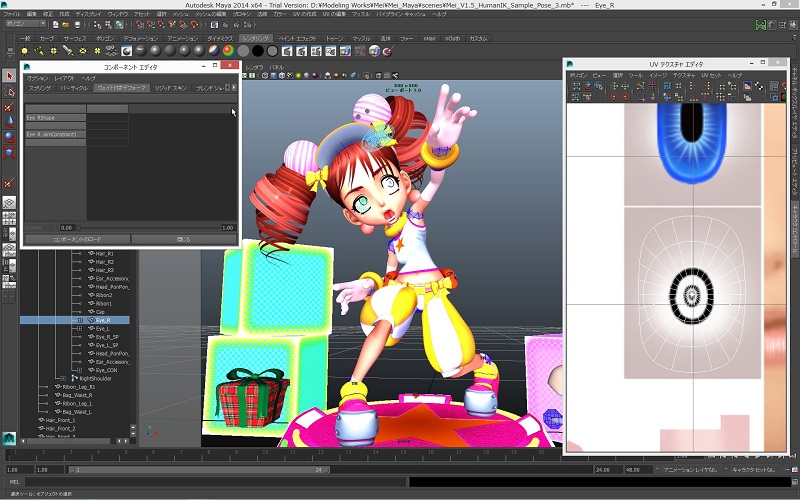Expand the Eye_L node in outliner

pyautogui.click(x=80, y=329)
